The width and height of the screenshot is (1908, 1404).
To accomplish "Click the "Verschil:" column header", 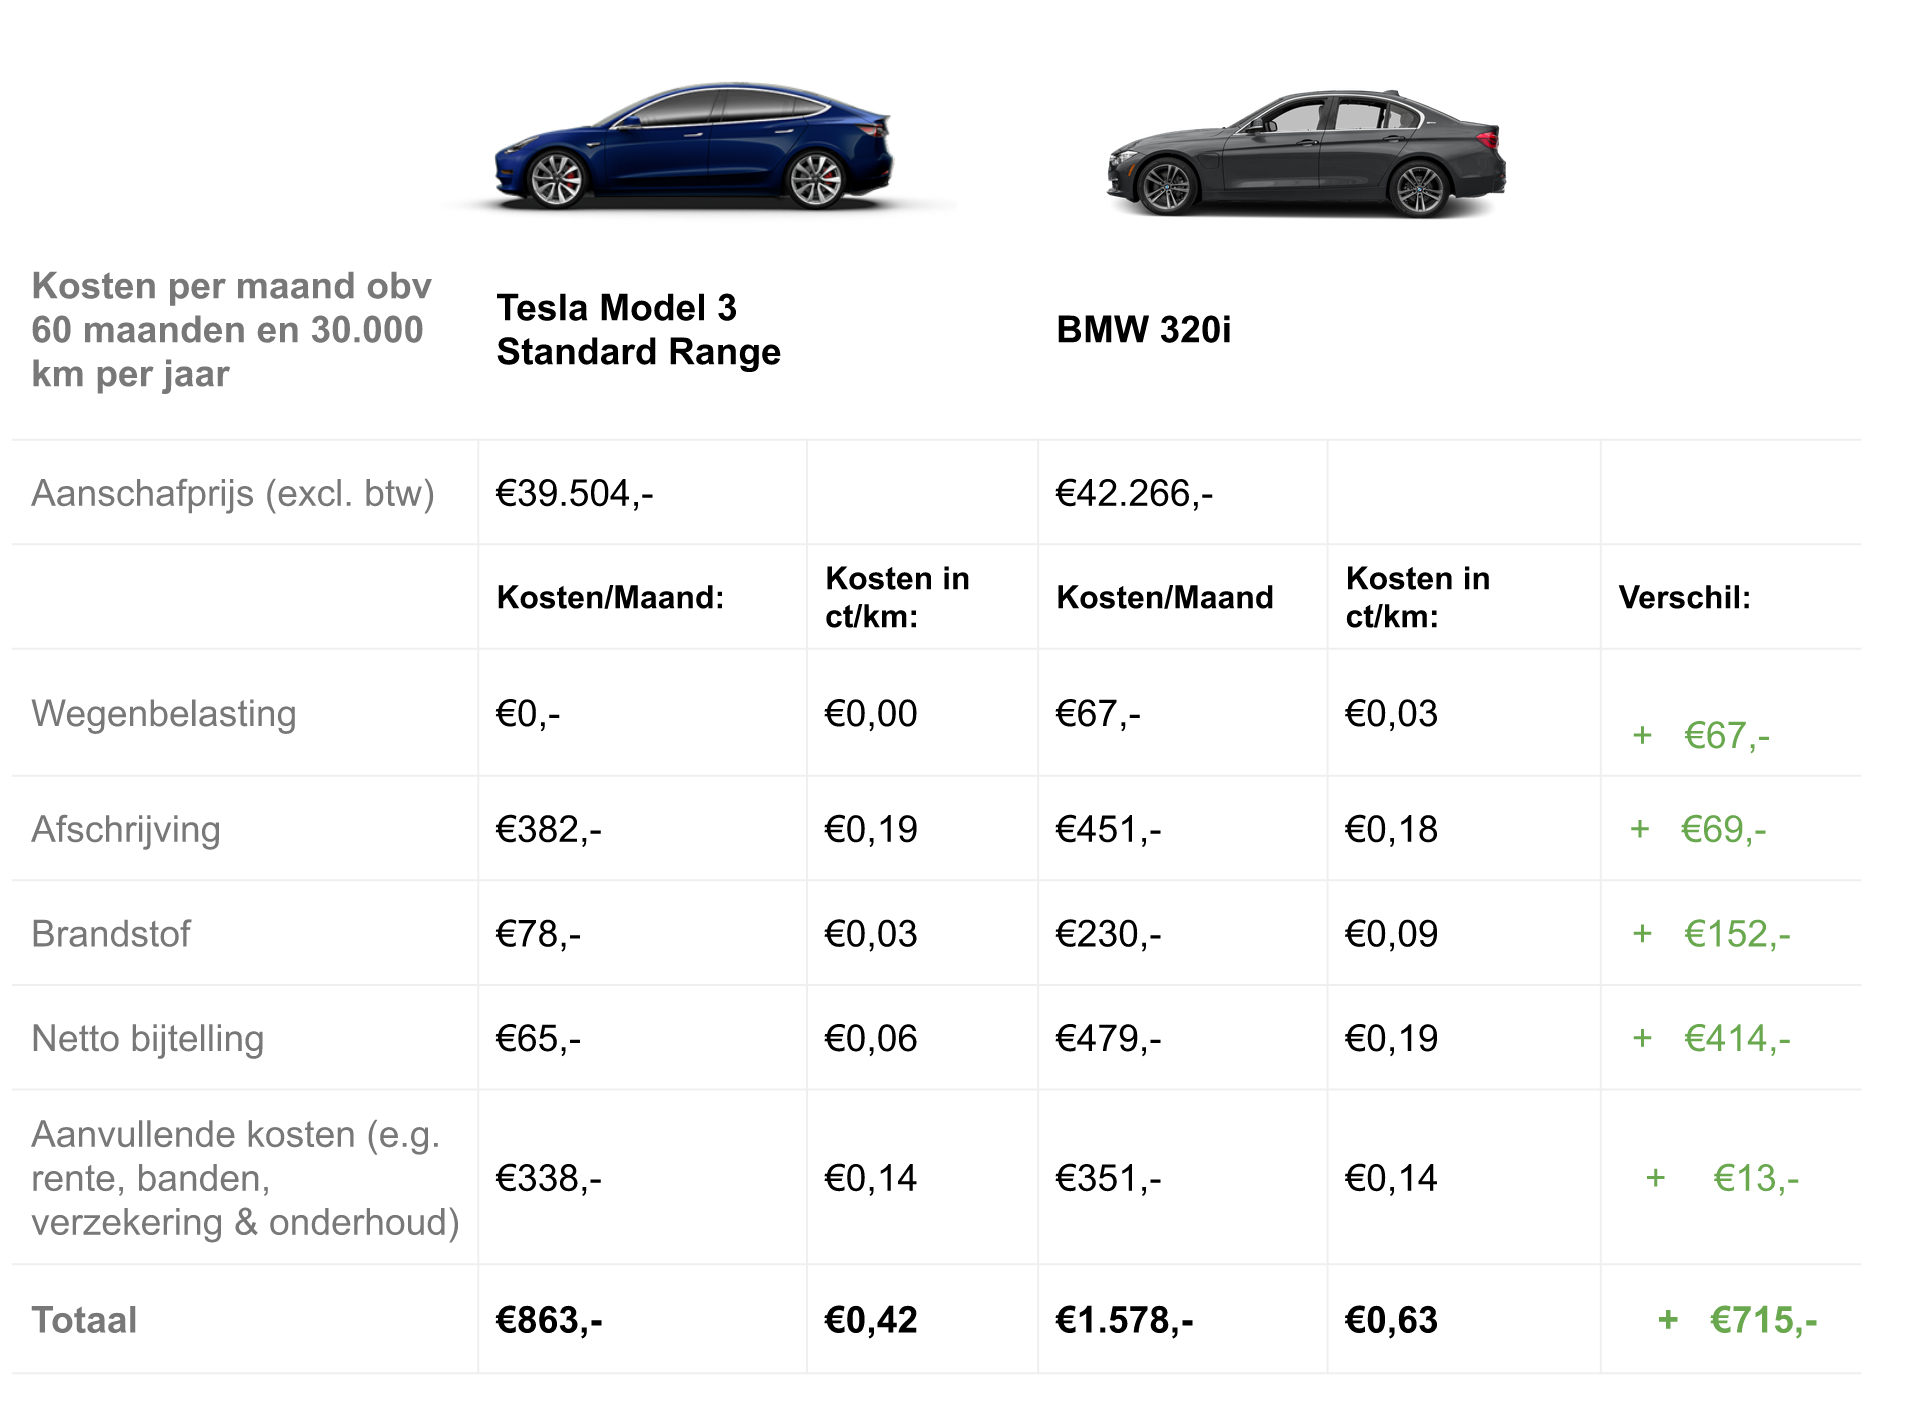I will (x=1684, y=597).
